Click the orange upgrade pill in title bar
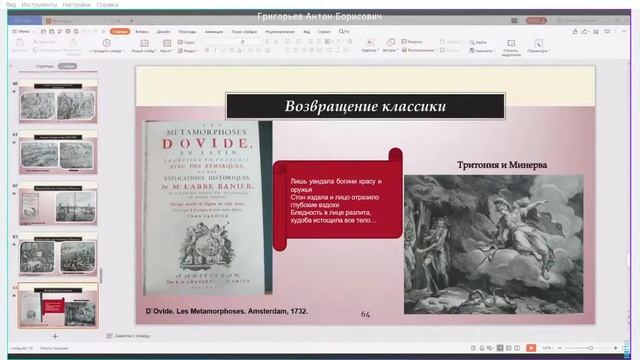Screen dimensions: 640x360 (536, 20)
